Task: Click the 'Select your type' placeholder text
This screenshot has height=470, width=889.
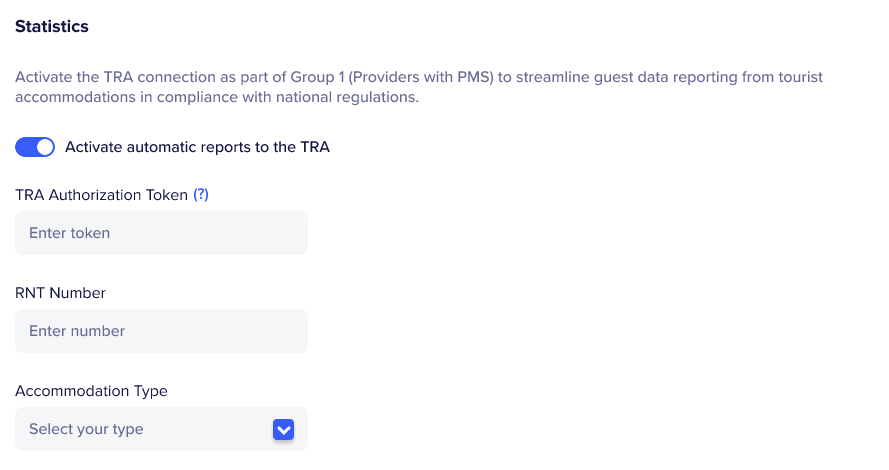Action: click(86, 429)
